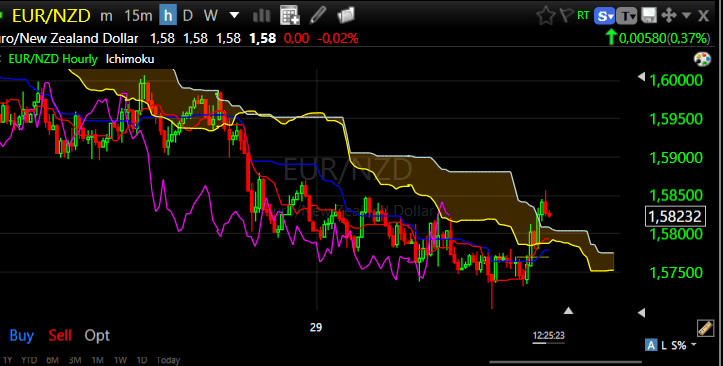
Task: Click the horizontal scrollbar at chart bottom
Action: coord(565,362)
